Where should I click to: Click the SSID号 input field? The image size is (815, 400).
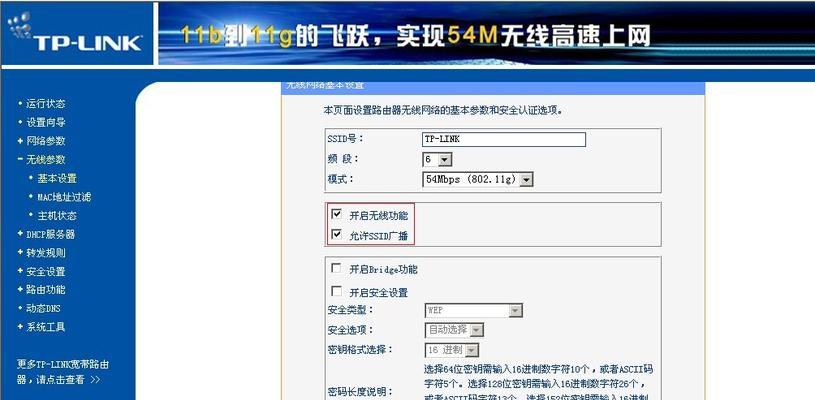click(x=504, y=139)
